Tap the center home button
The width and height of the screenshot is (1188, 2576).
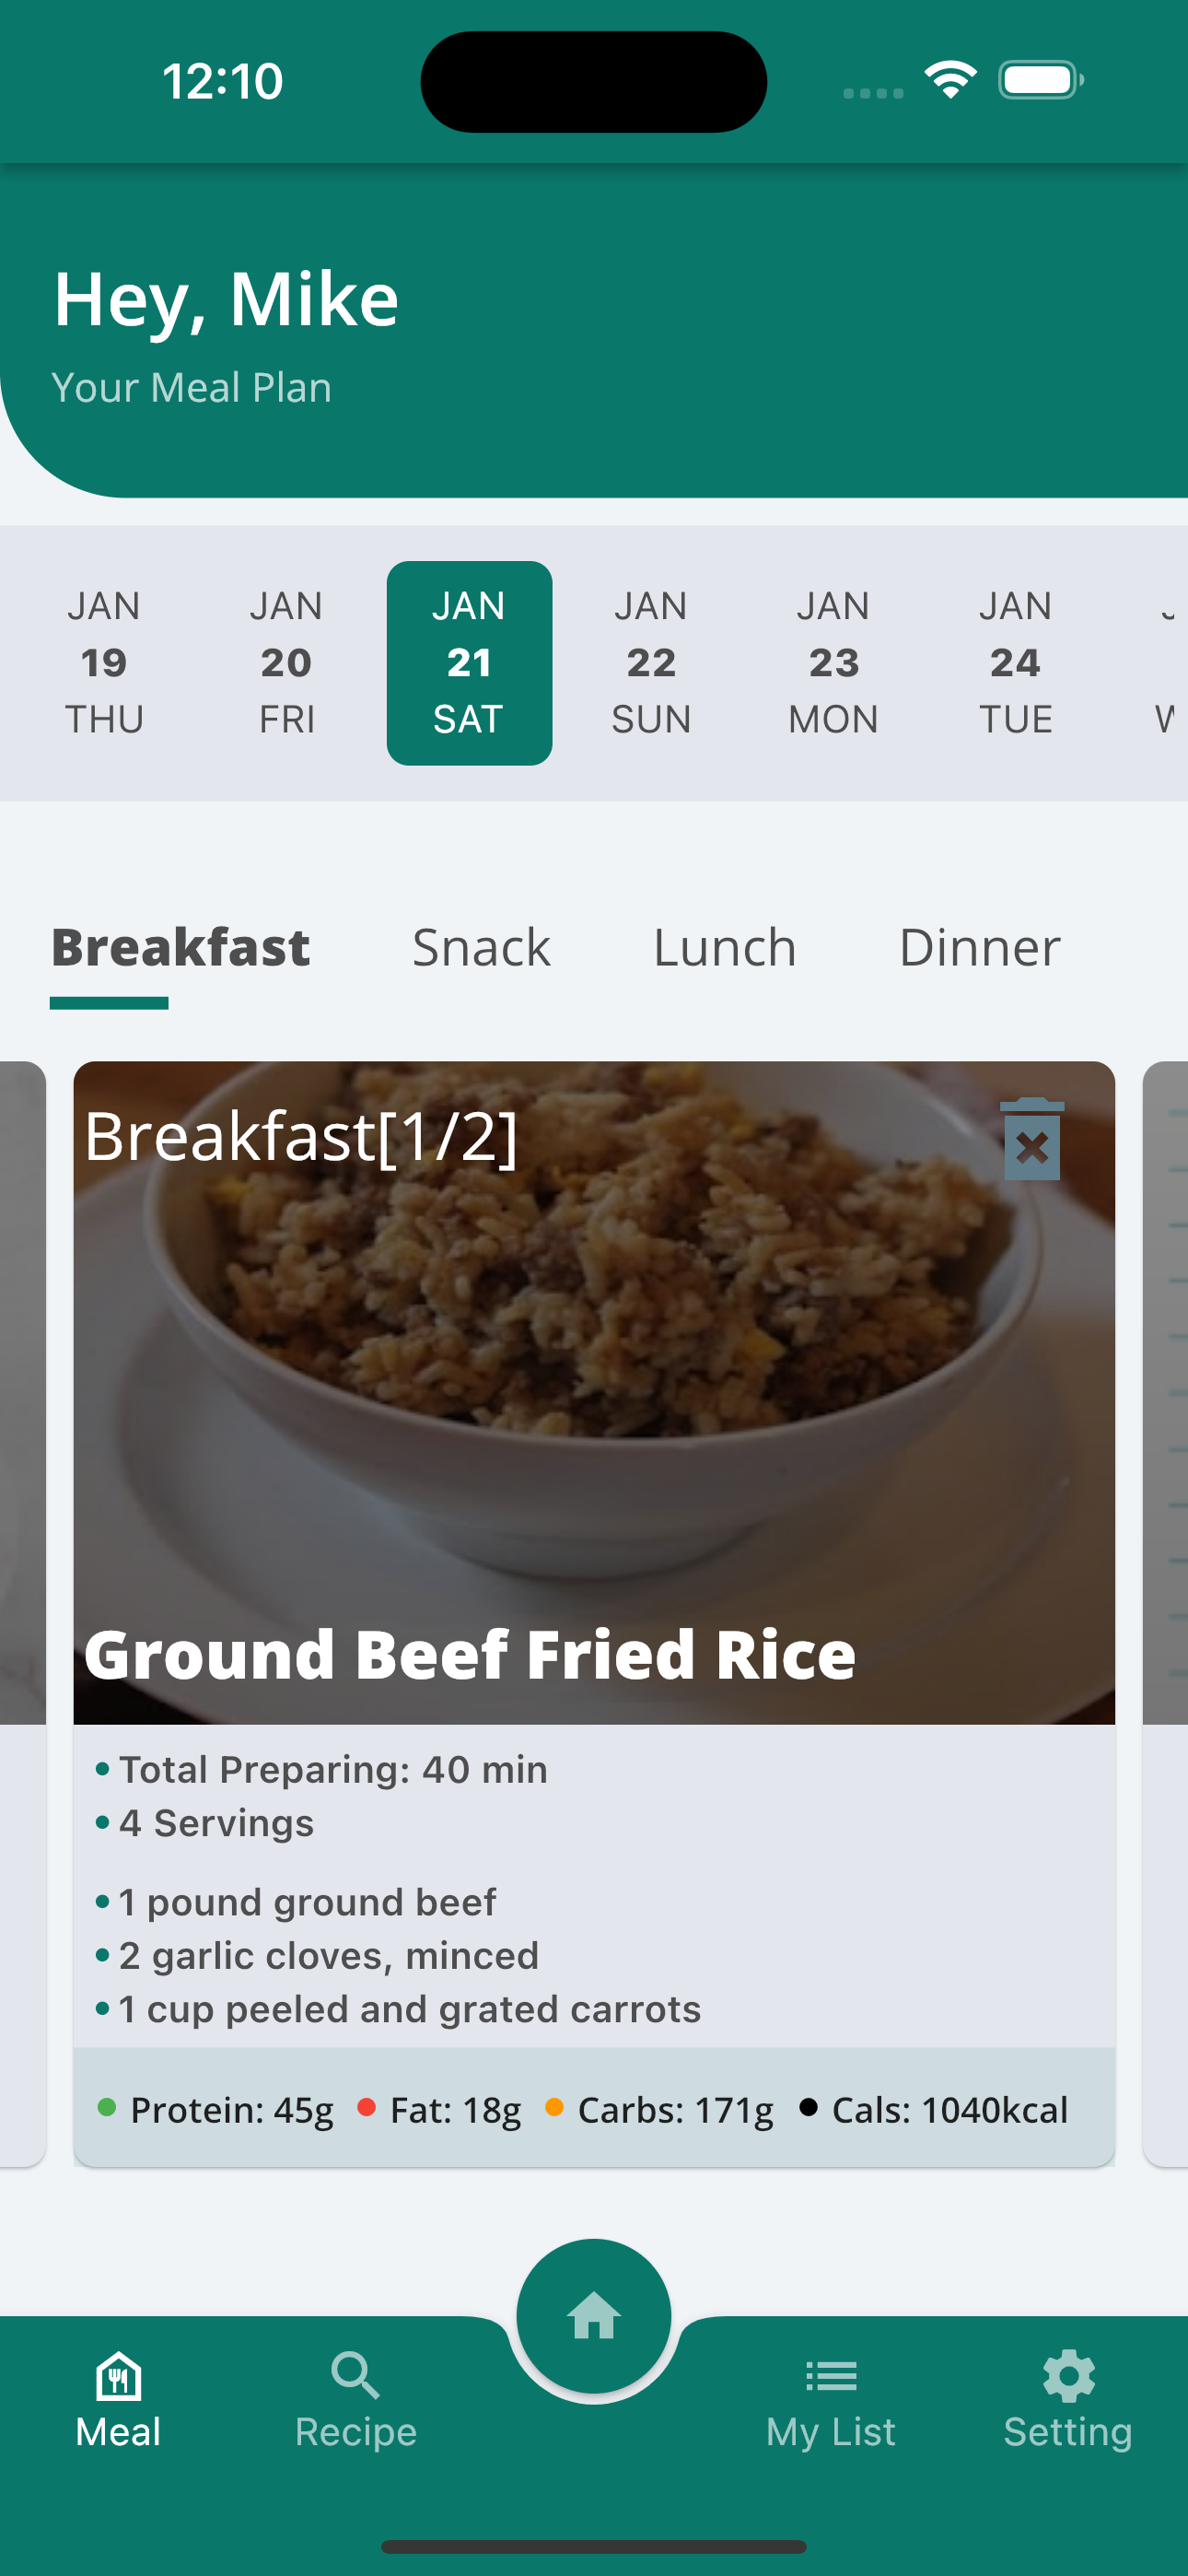593,2315
